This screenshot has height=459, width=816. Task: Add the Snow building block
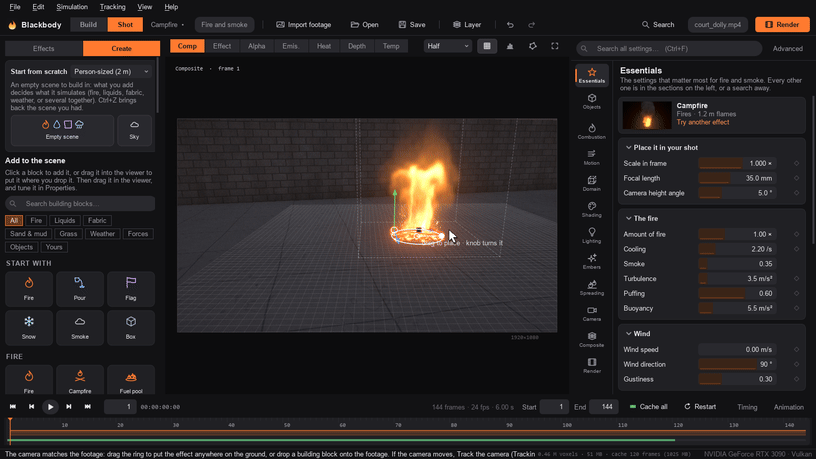[x=29, y=328]
